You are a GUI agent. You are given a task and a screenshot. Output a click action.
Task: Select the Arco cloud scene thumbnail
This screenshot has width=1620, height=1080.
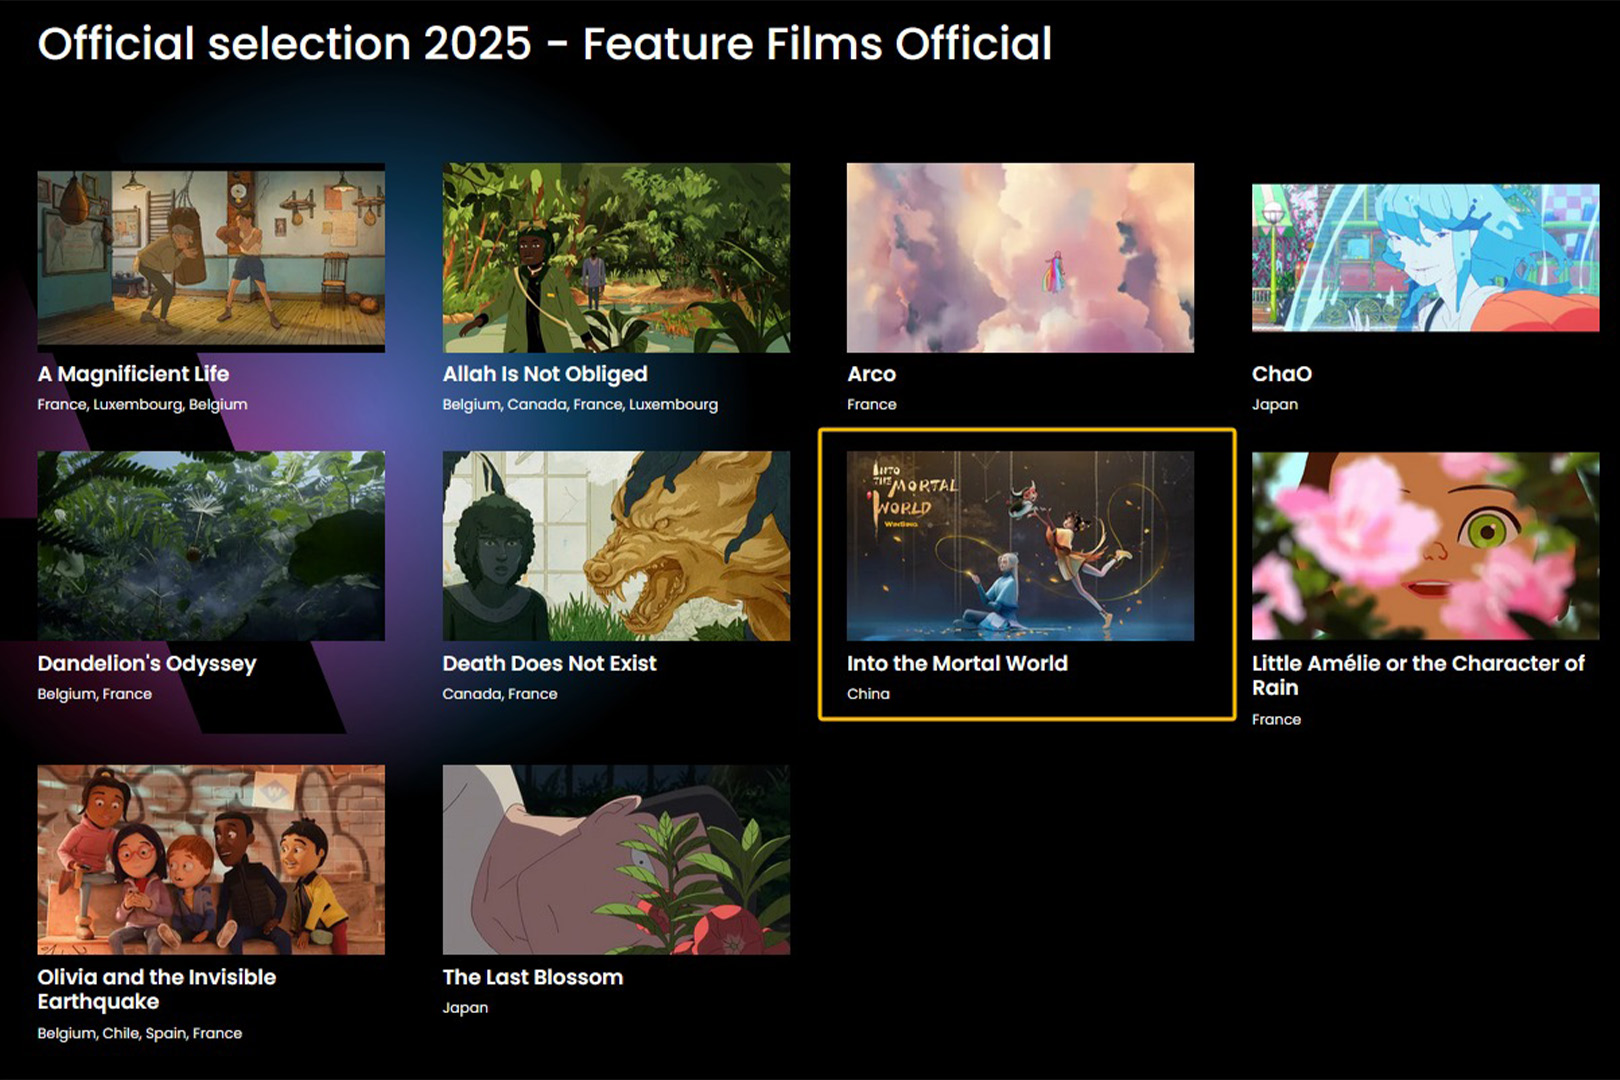(1020, 257)
